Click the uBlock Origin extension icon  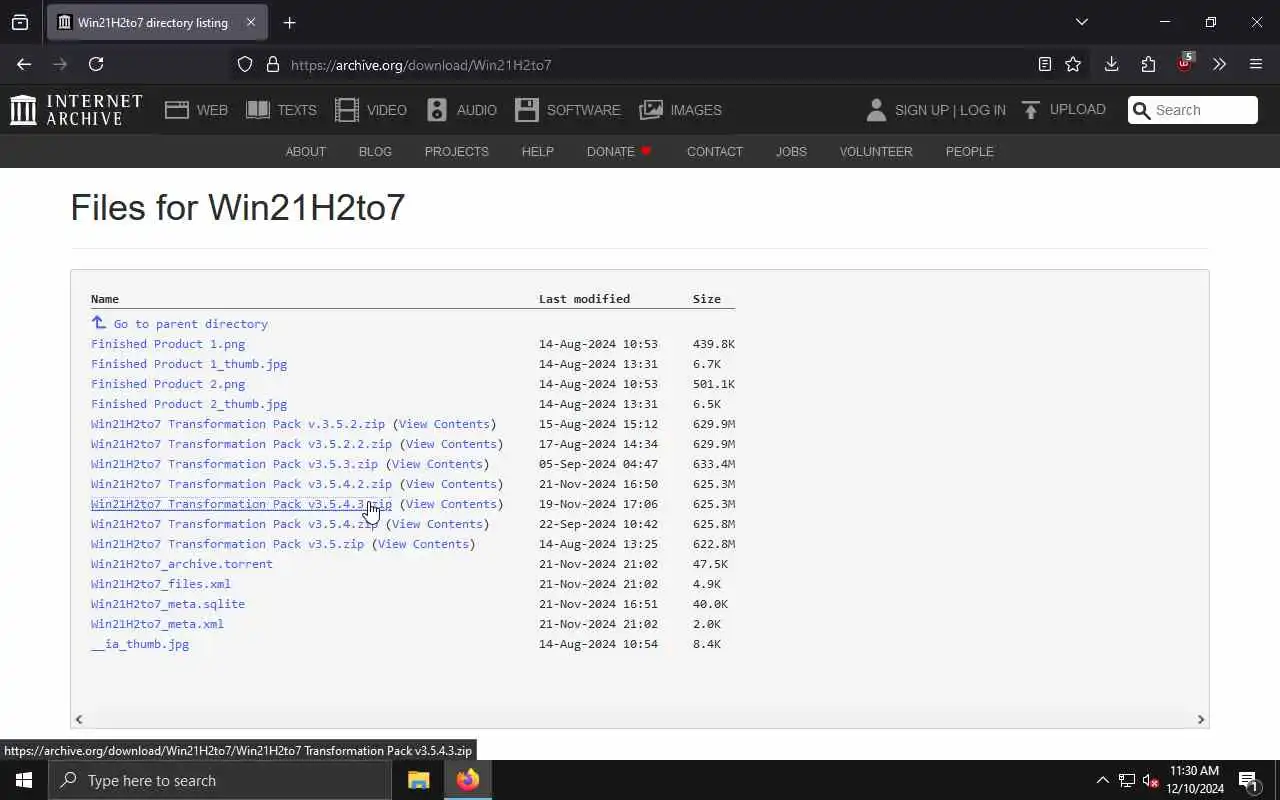1185,63
